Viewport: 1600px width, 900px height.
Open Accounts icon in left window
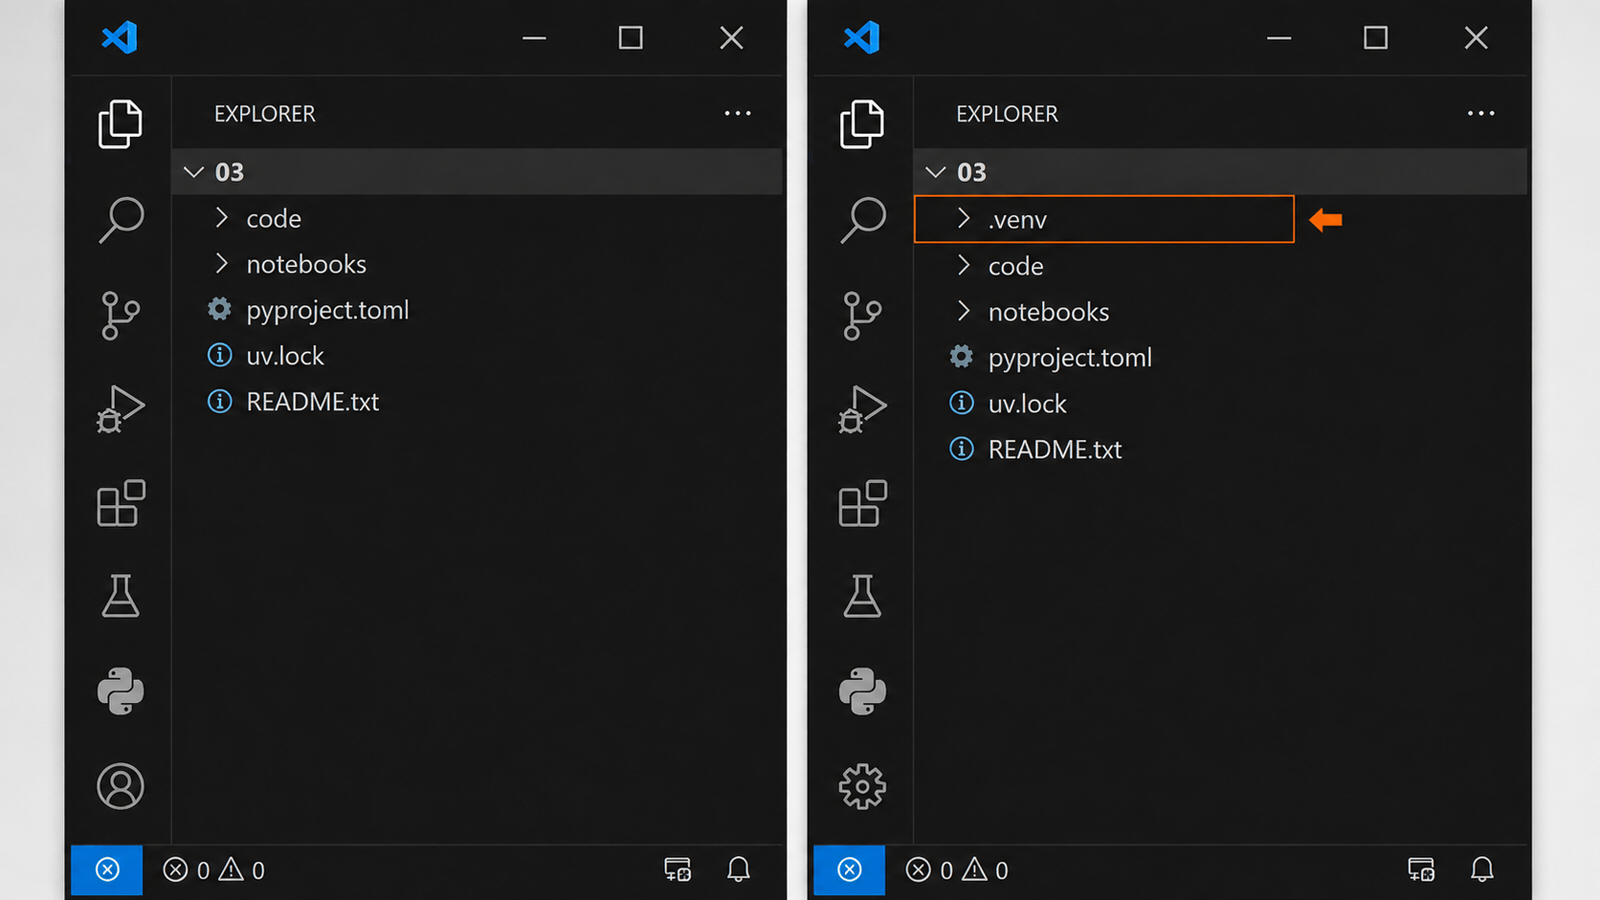coord(120,786)
